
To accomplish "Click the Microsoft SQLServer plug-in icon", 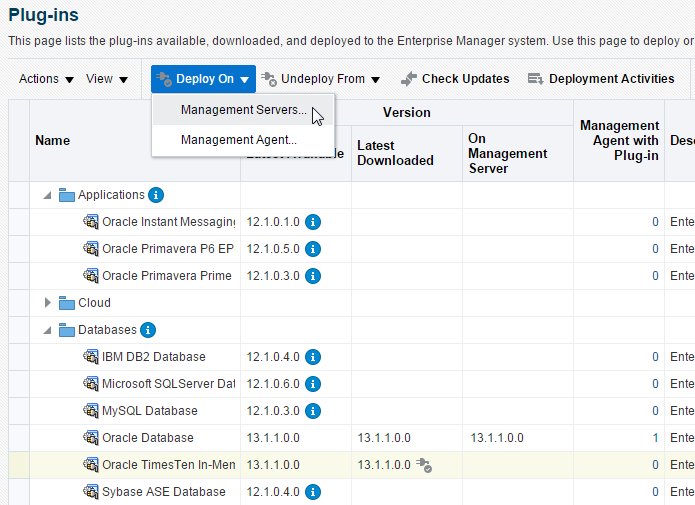I will [x=91, y=384].
